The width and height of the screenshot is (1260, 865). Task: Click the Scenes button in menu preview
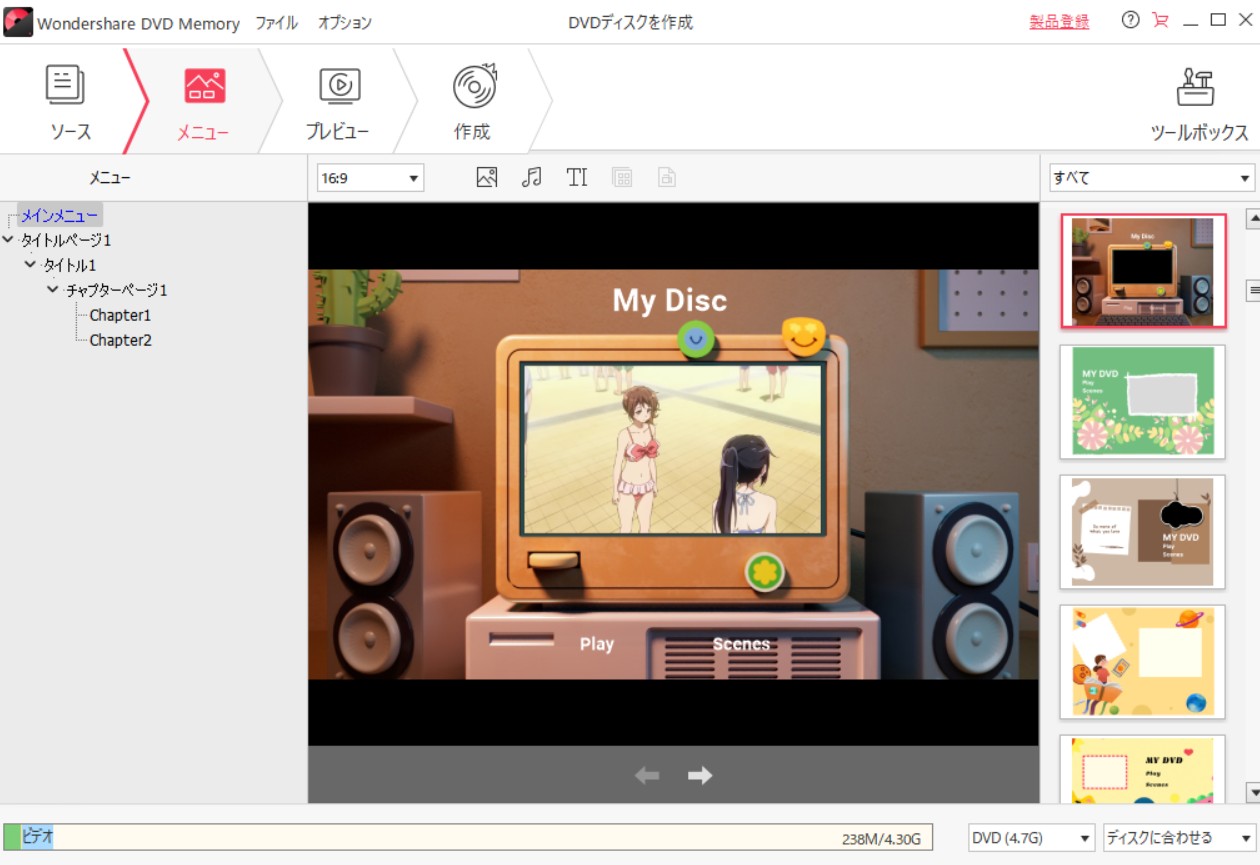(x=741, y=644)
